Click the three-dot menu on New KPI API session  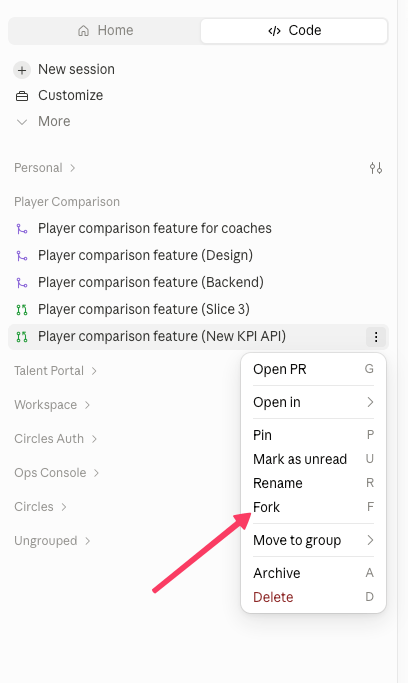coord(376,337)
